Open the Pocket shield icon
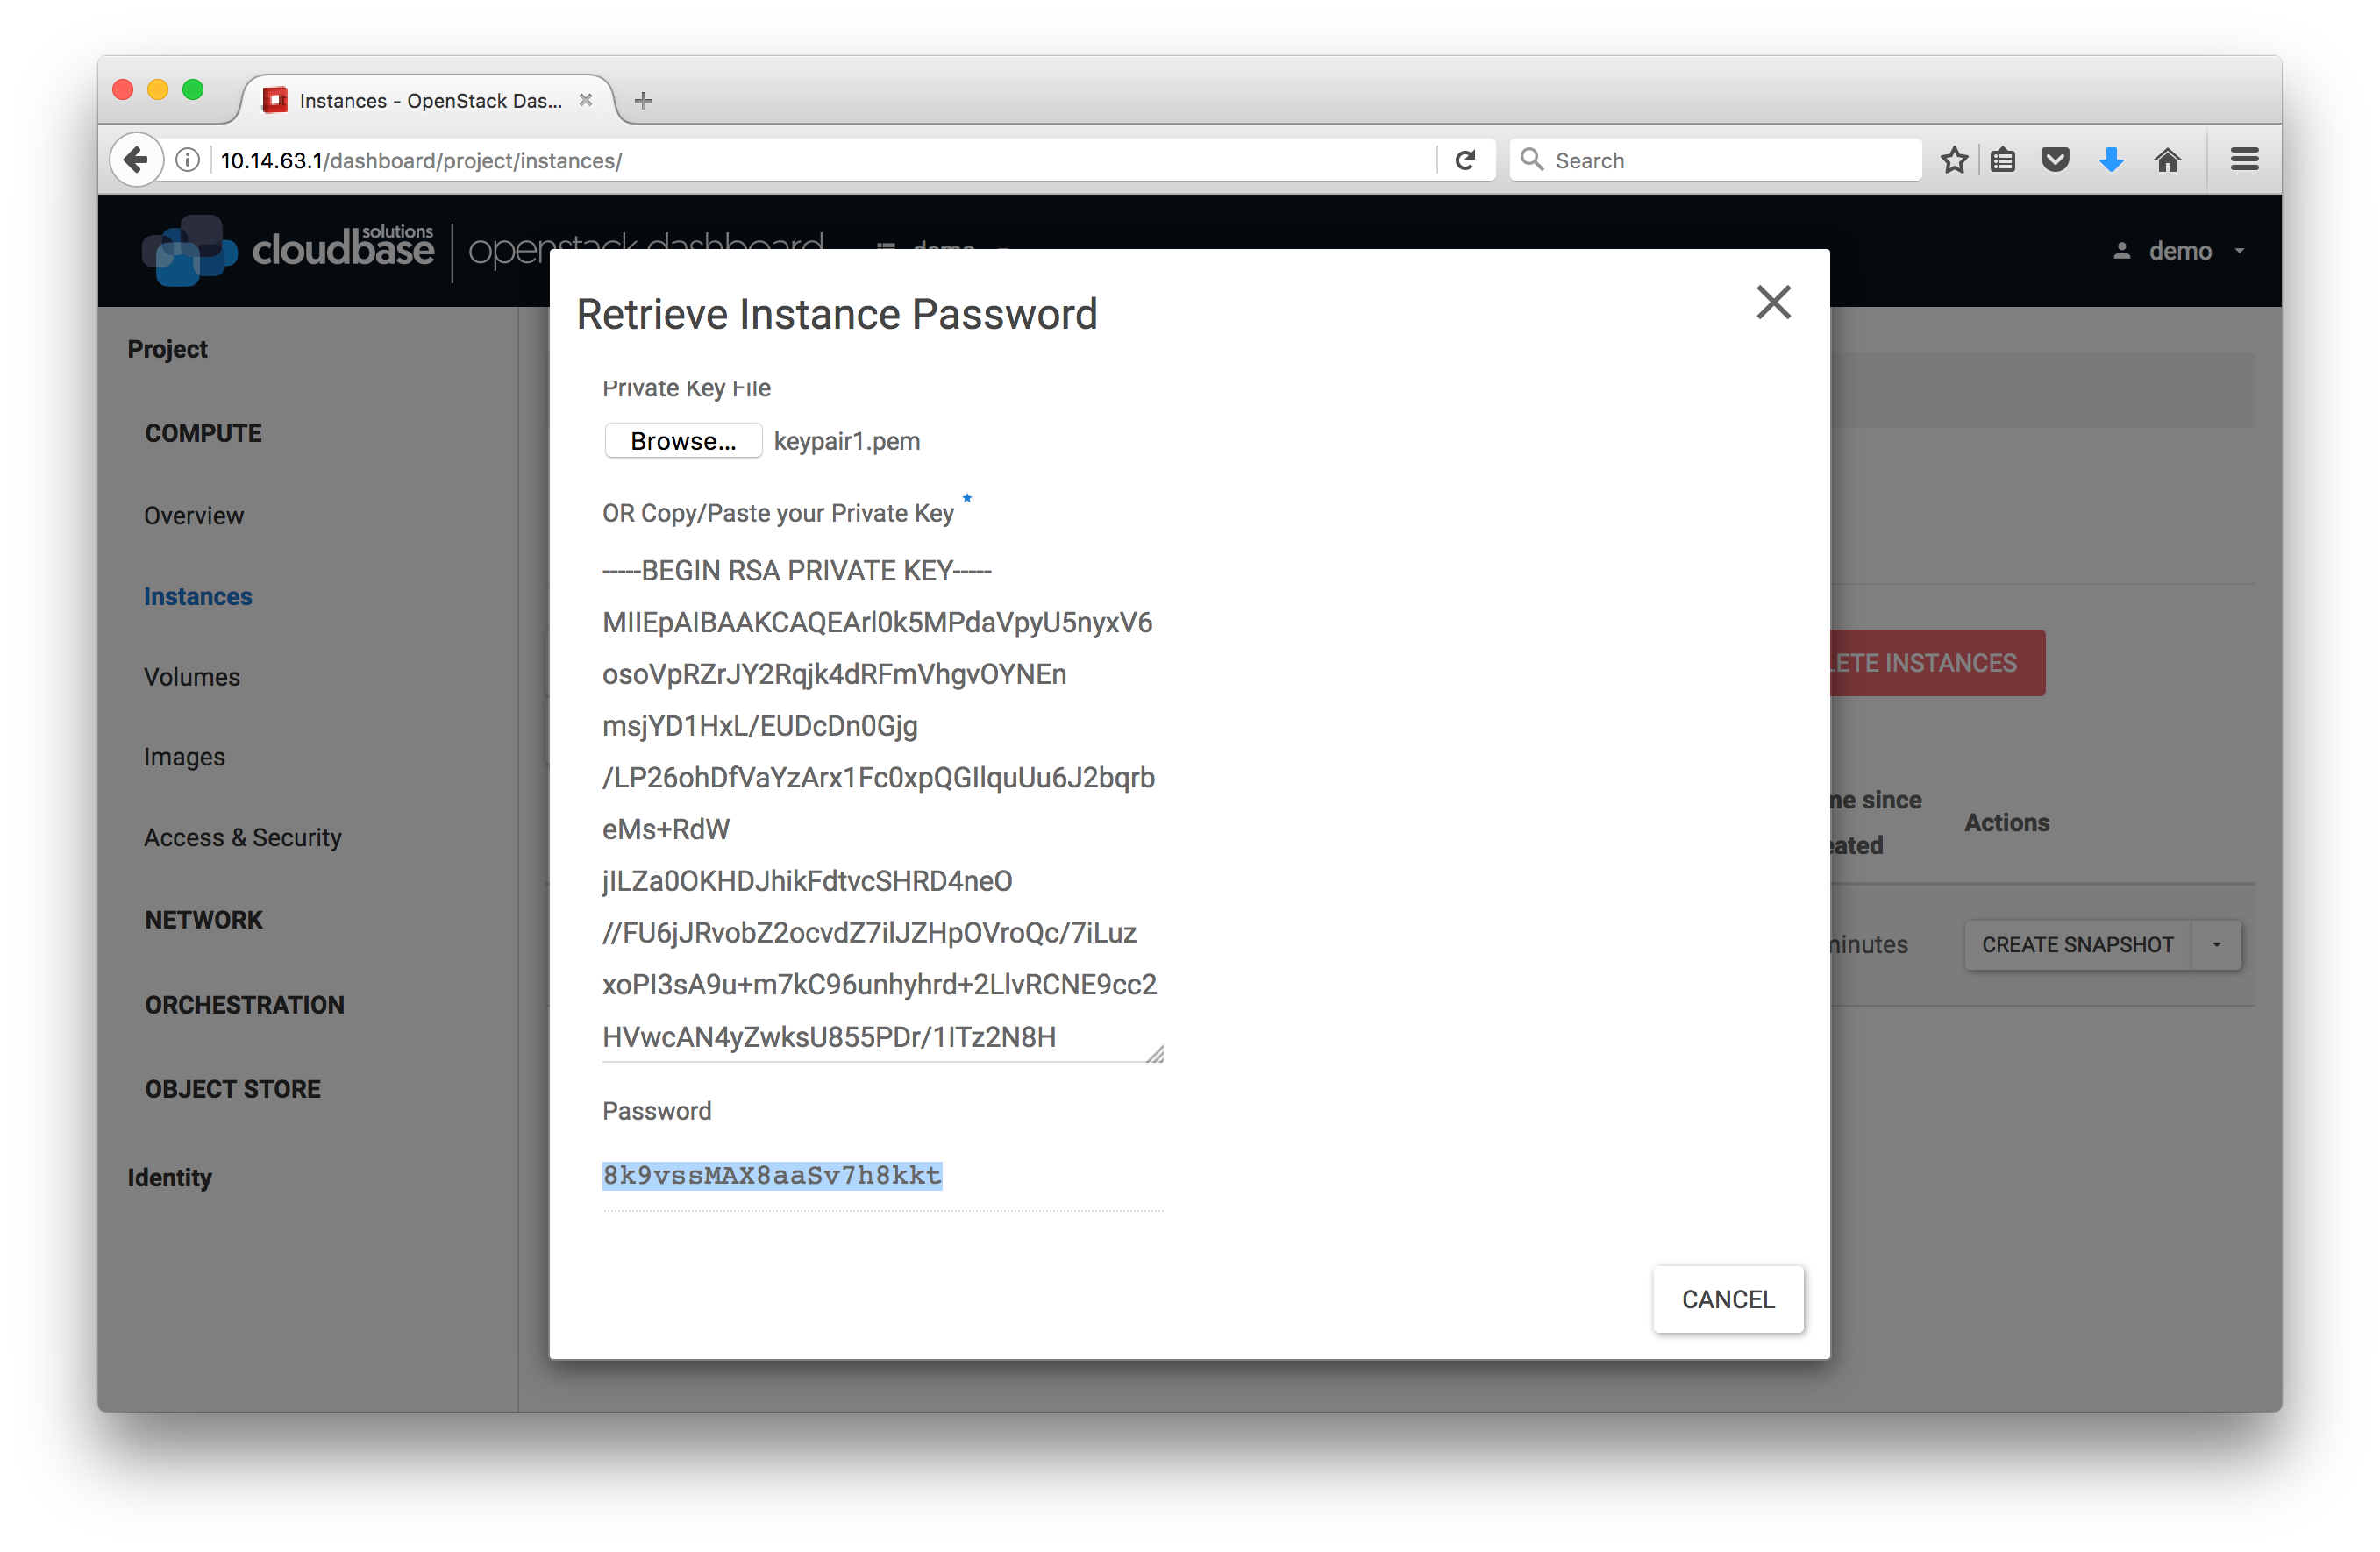The image size is (2380, 1552). (2055, 160)
